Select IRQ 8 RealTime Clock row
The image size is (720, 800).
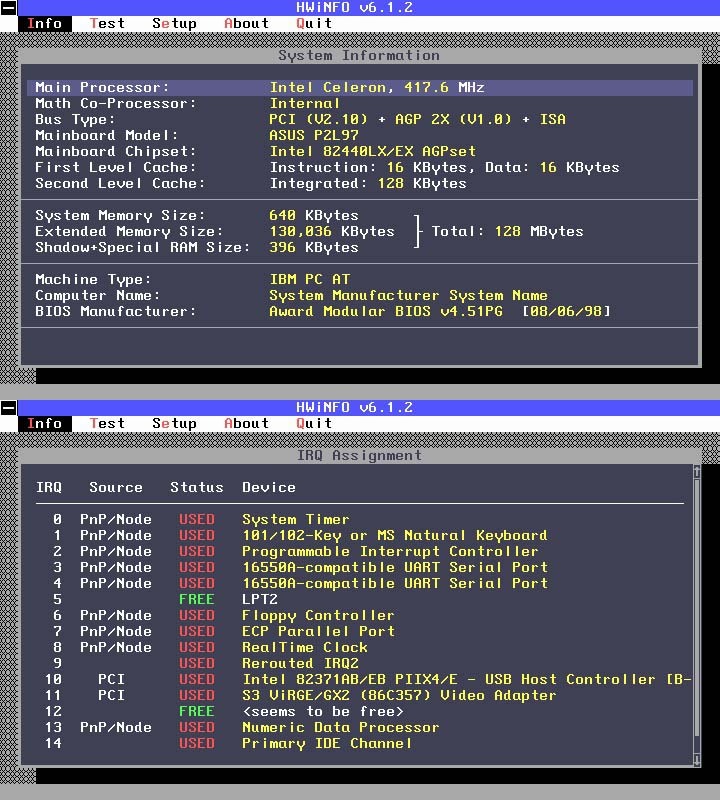point(360,647)
